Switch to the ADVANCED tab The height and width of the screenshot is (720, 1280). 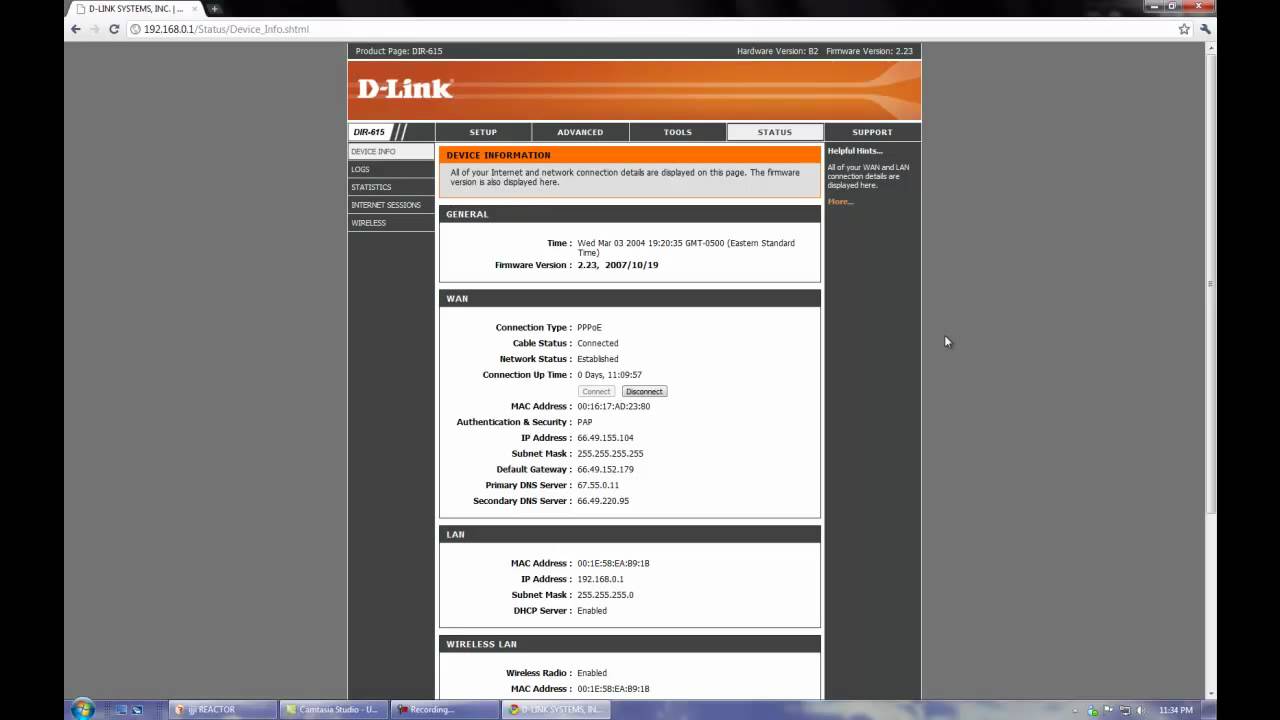580,132
